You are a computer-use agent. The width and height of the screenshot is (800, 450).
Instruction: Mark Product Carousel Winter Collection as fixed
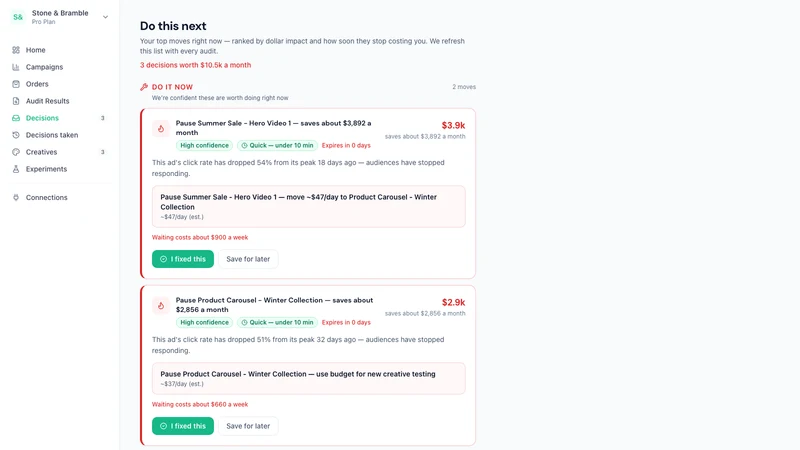pos(183,426)
